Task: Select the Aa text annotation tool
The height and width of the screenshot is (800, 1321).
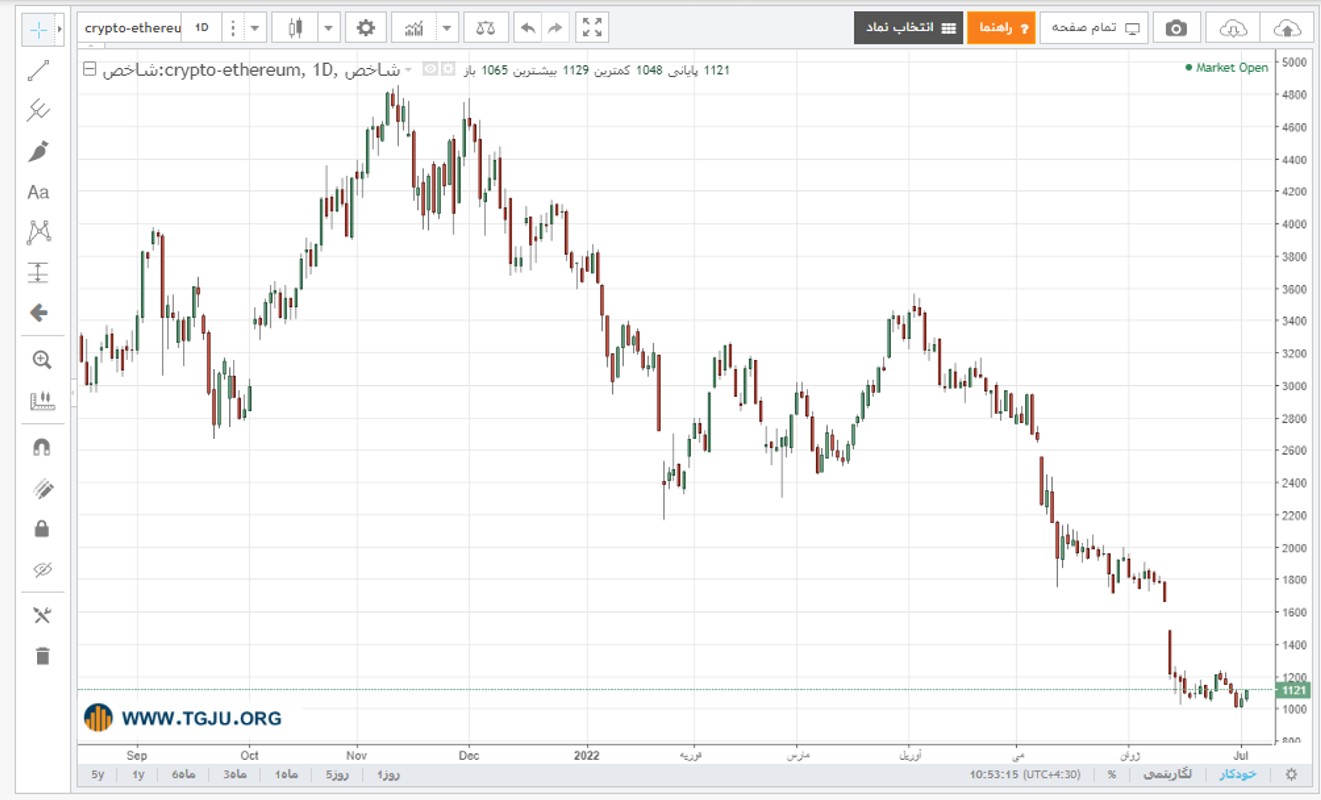Action: click(38, 192)
